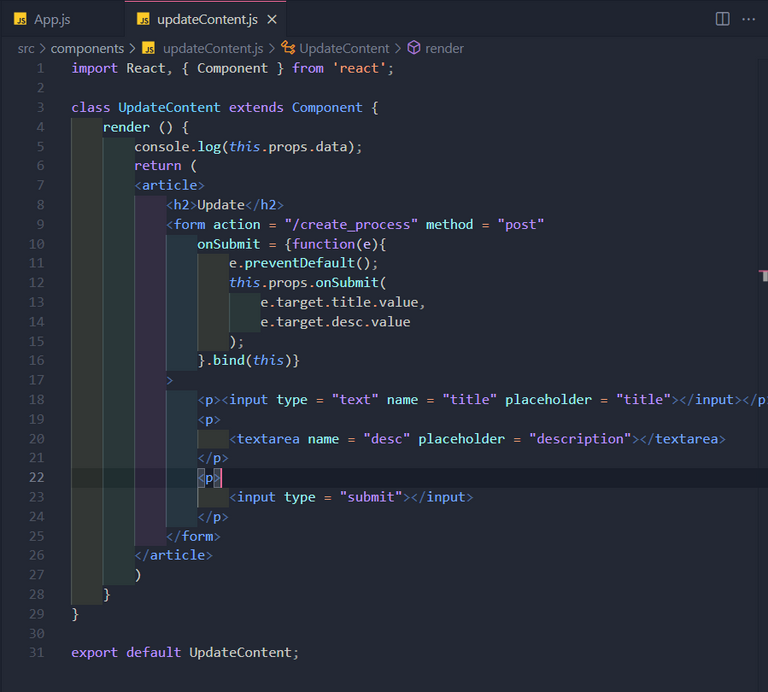Close the updateContent.js tab
This screenshot has height=692, width=768.
tap(272, 20)
